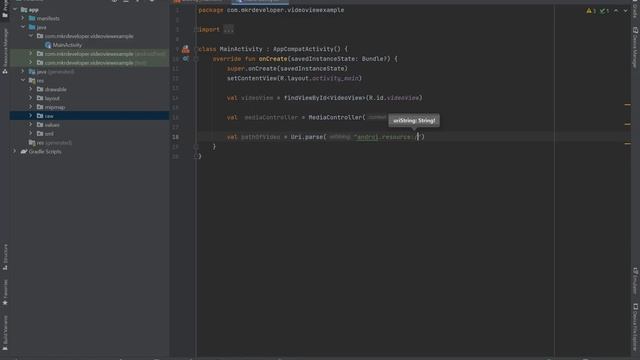Expand the drawable folder arrow
Image resolution: width=640 pixels, height=360 pixels.
click(x=31, y=89)
